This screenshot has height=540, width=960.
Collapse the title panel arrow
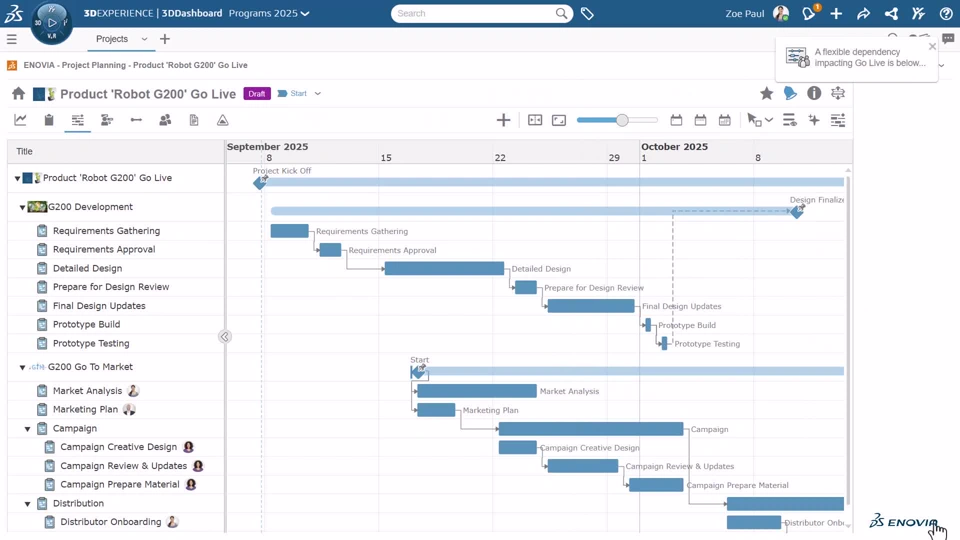point(225,337)
